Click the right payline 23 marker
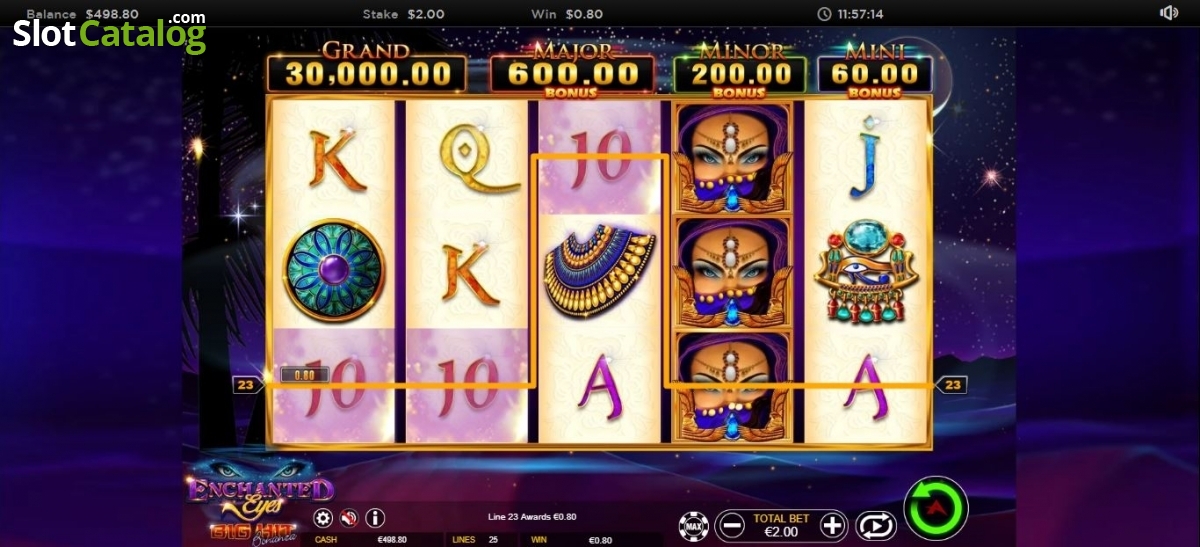The width and height of the screenshot is (1200, 547). pos(953,384)
